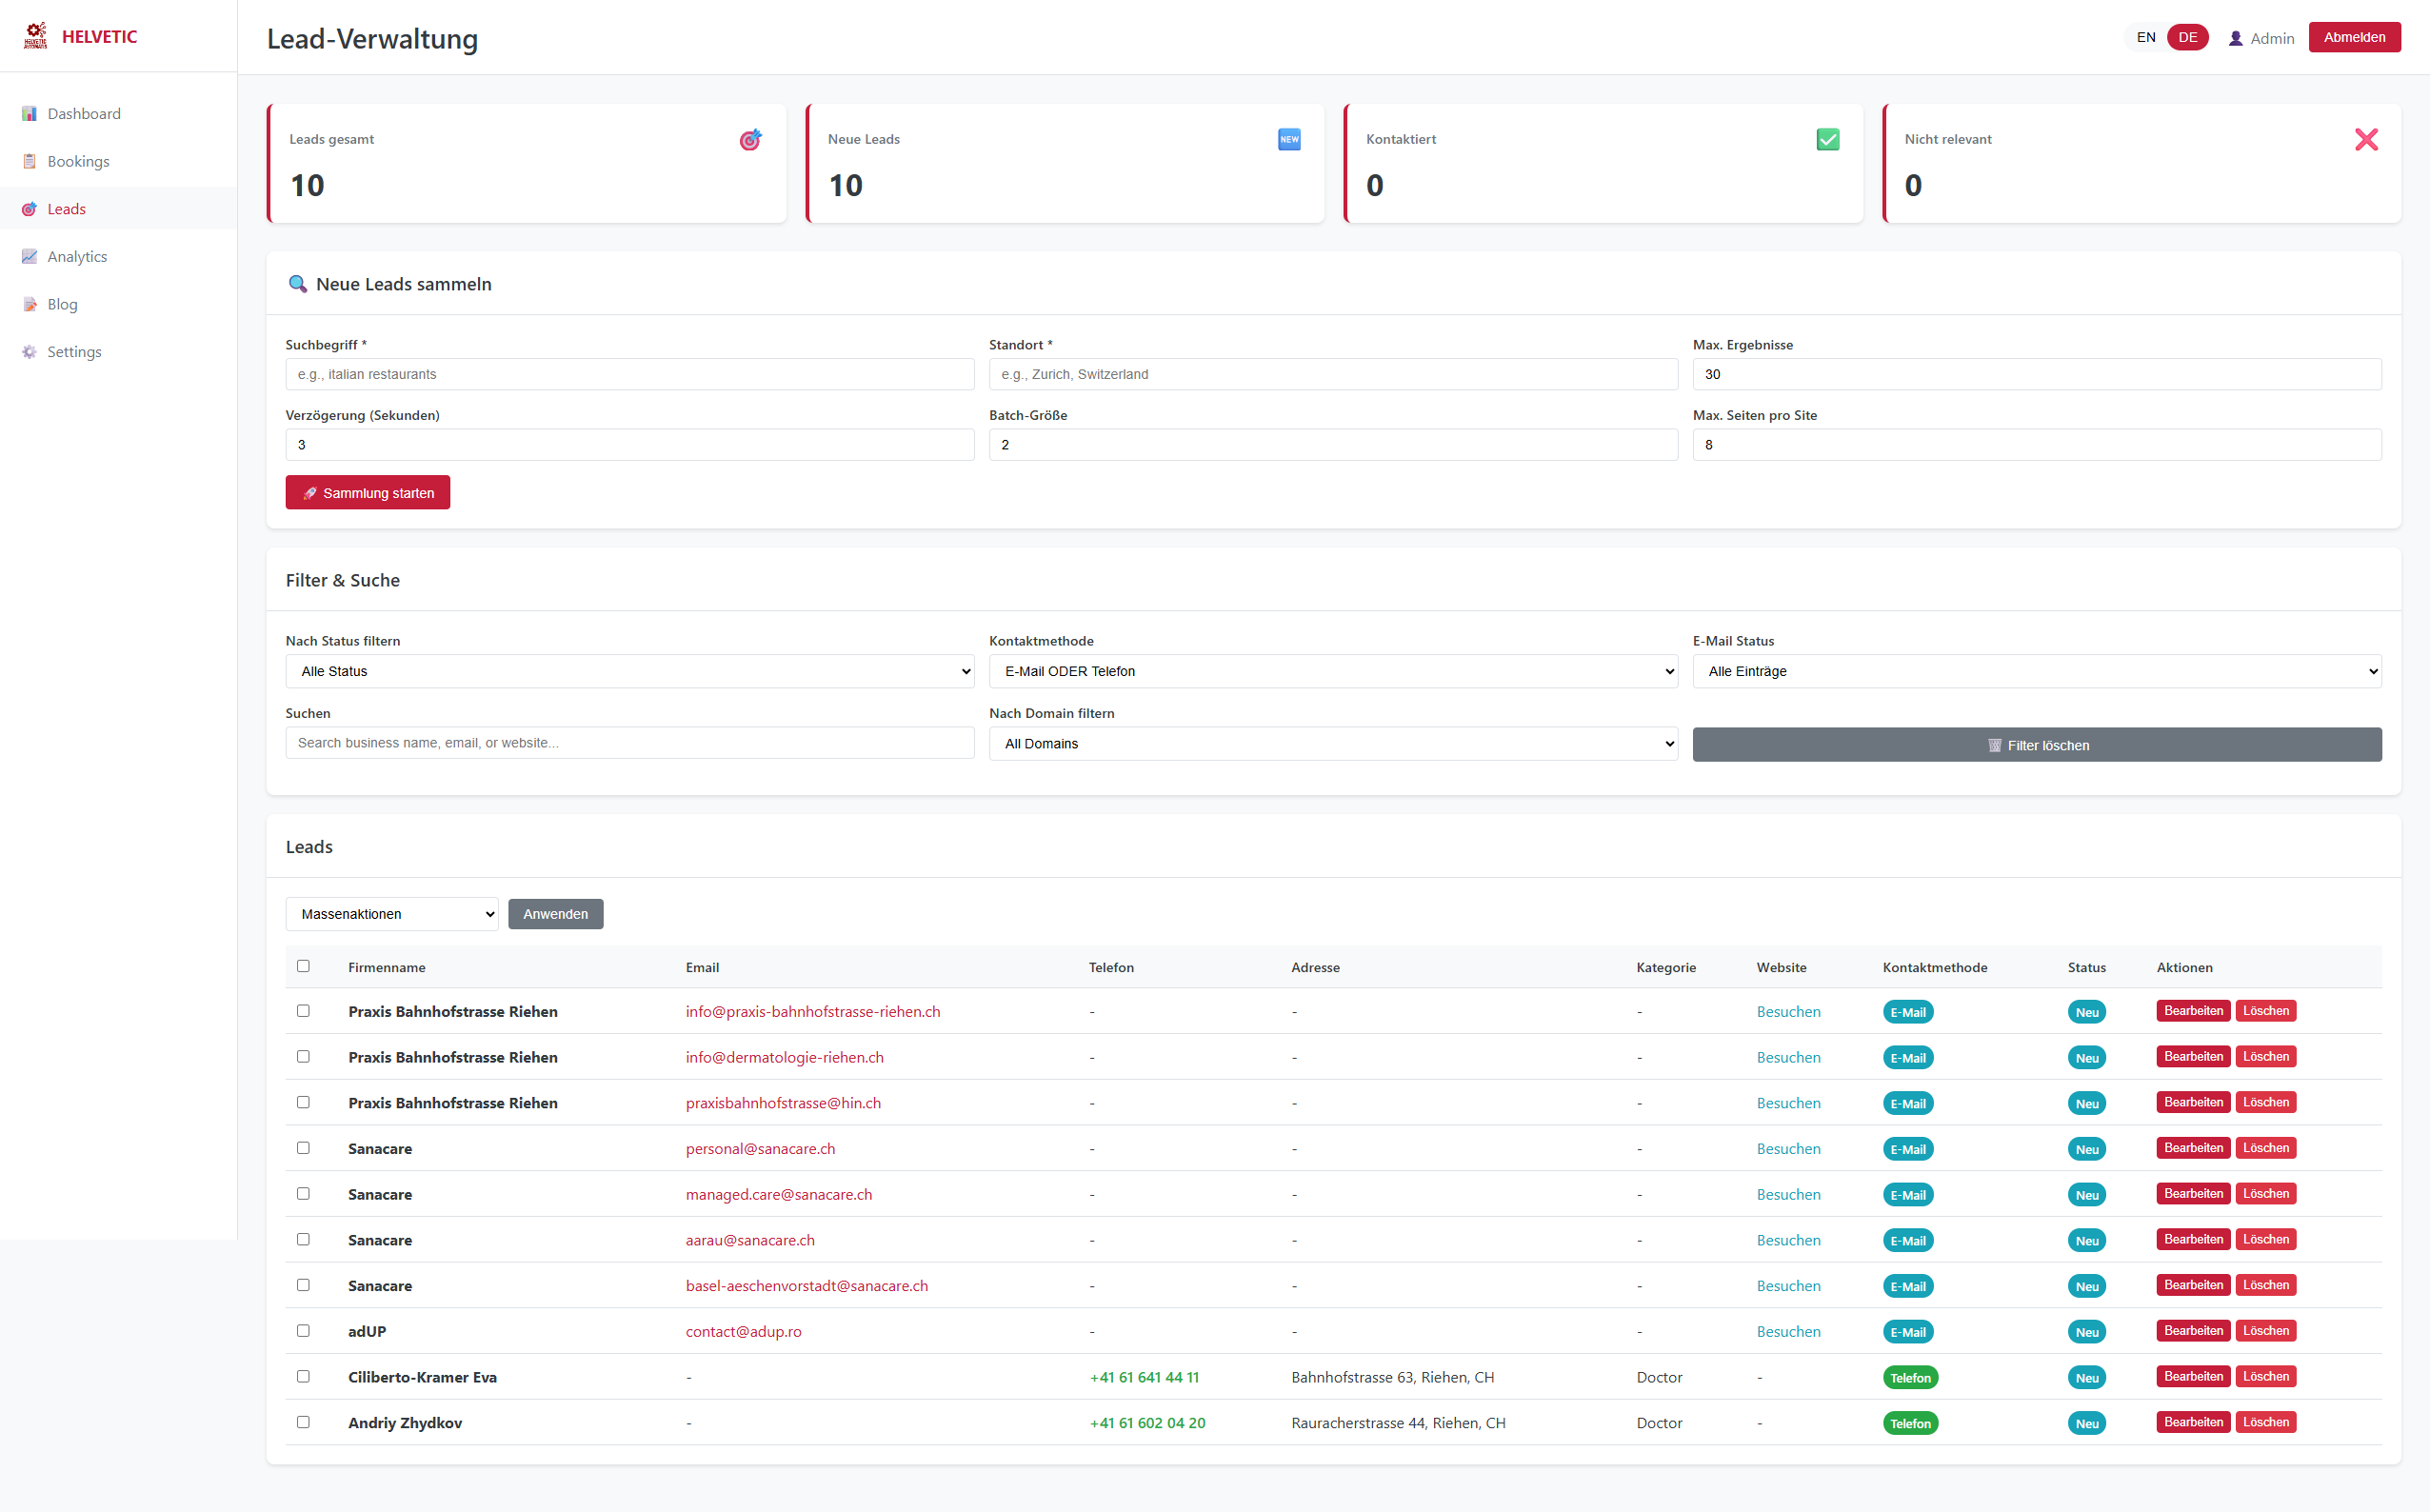Select the Analytics icon in the sidebar

tap(30, 256)
